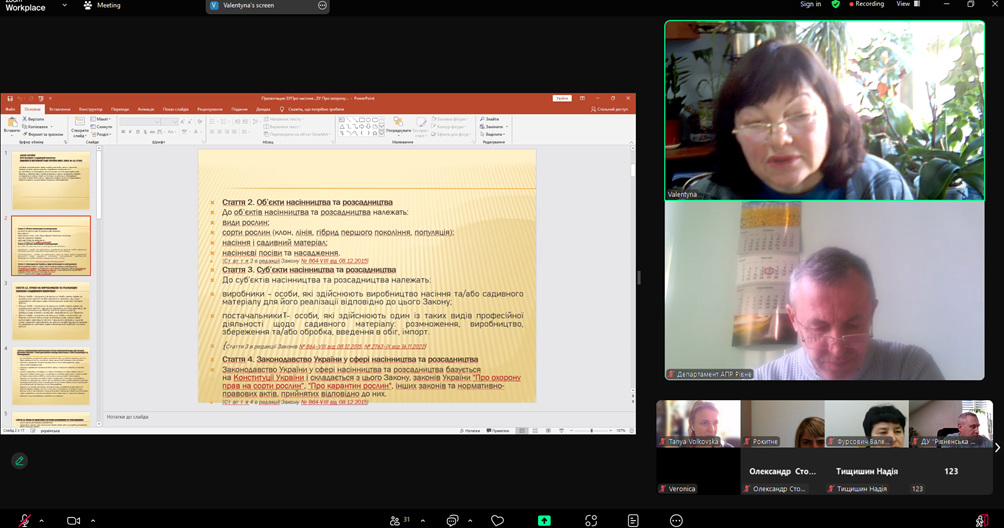The width and height of the screenshot is (1004, 528).
Task: Click the annotation pencil icon
Action: coord(19,461)
